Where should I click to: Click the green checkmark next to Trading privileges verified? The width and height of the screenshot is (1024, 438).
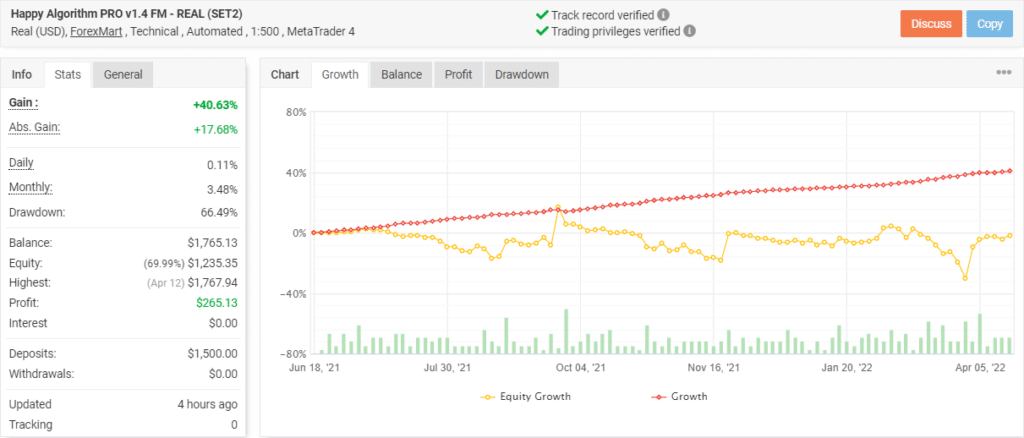click(541, 31)
